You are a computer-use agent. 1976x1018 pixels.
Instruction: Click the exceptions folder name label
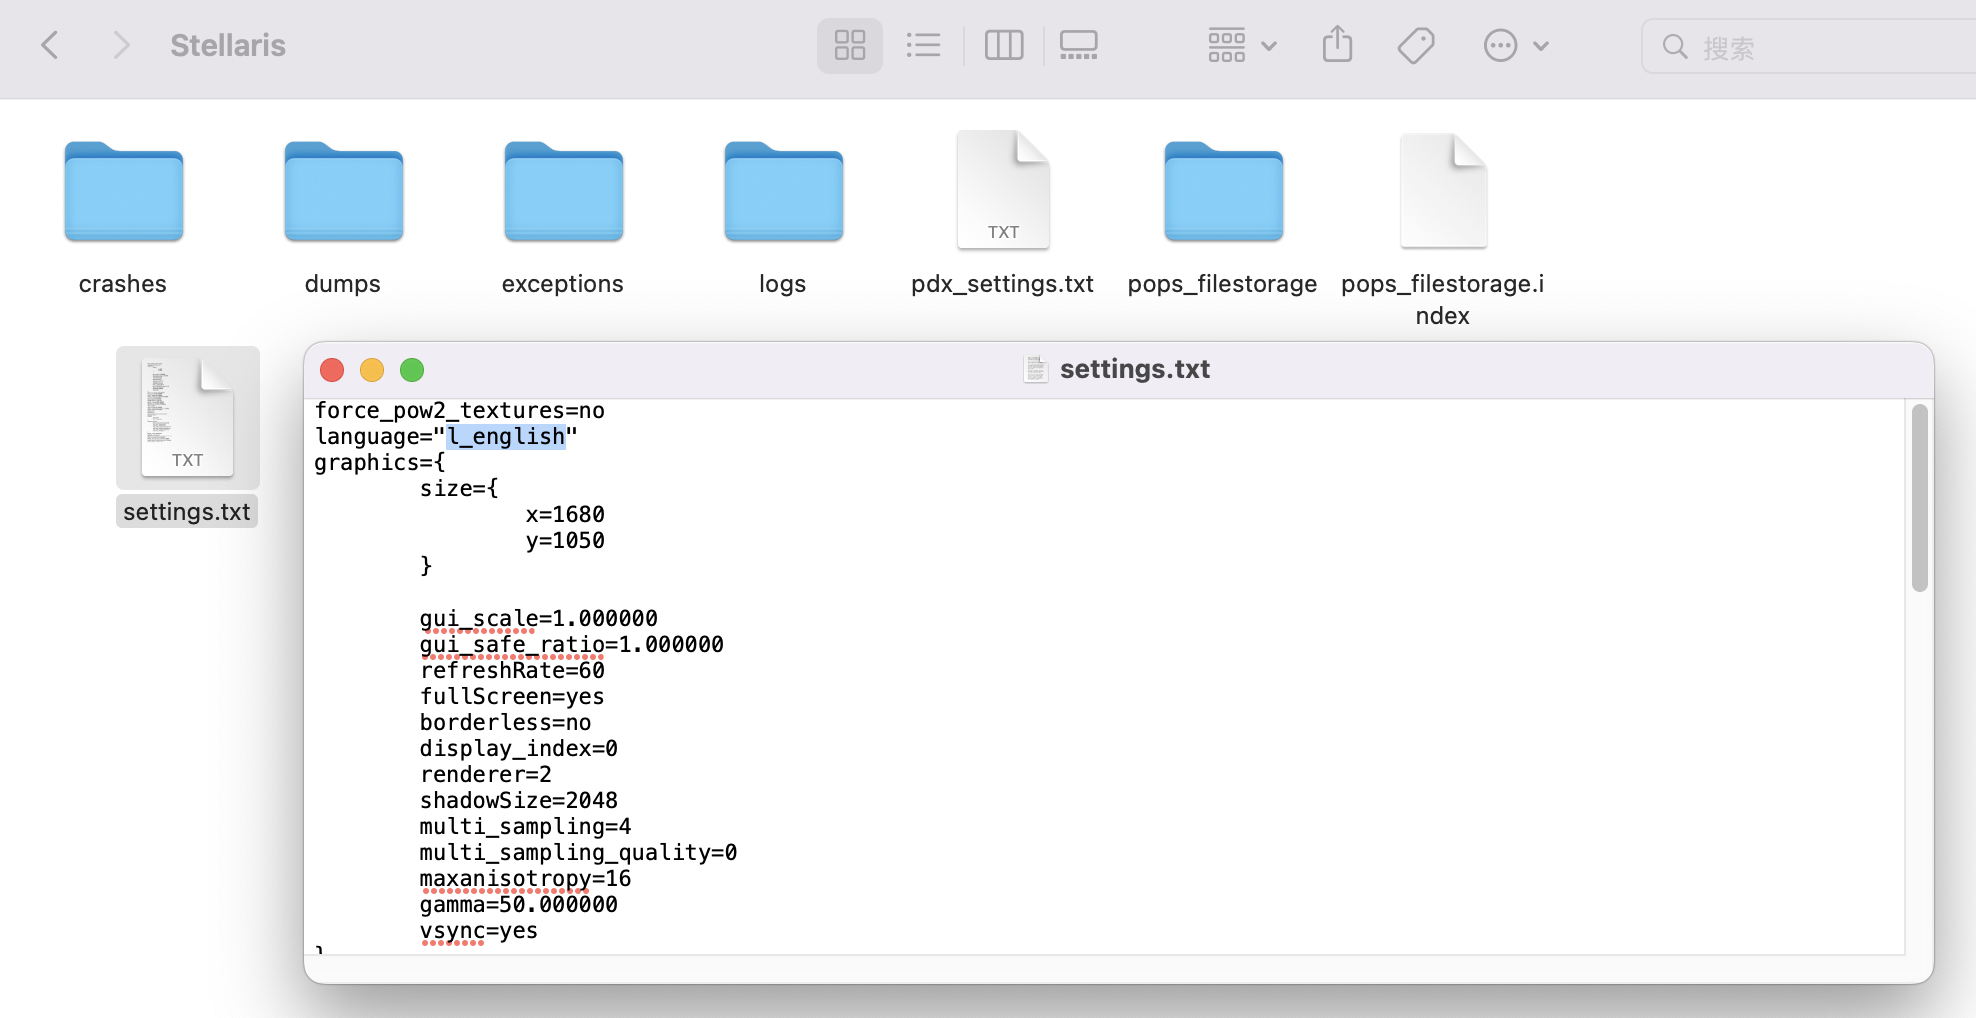coord(563,284)
